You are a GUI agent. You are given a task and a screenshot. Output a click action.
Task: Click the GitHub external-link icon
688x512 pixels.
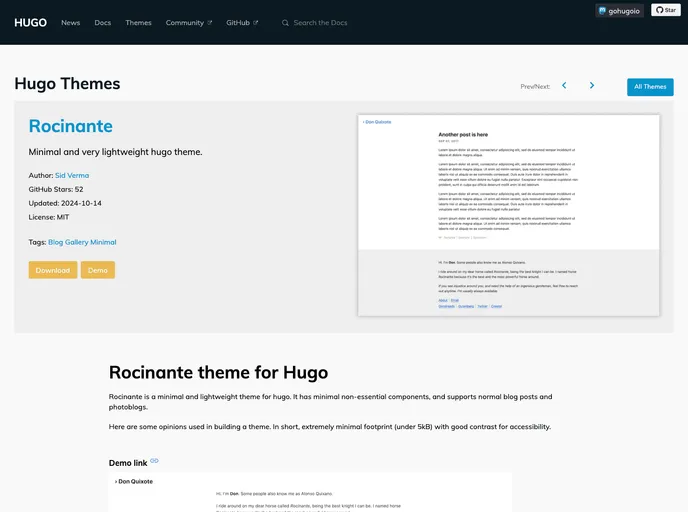point(255,22)
